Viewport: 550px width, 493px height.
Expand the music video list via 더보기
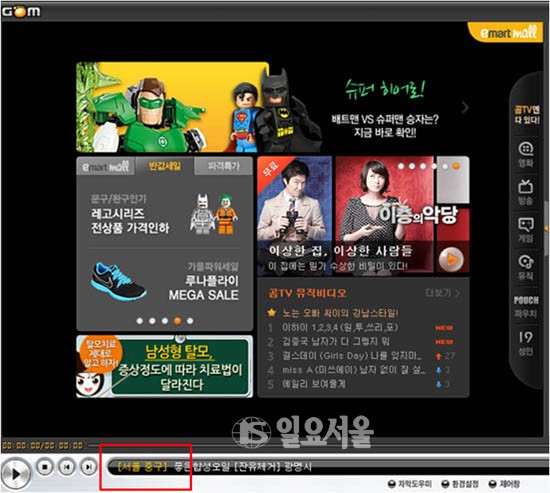click(442, 293)
